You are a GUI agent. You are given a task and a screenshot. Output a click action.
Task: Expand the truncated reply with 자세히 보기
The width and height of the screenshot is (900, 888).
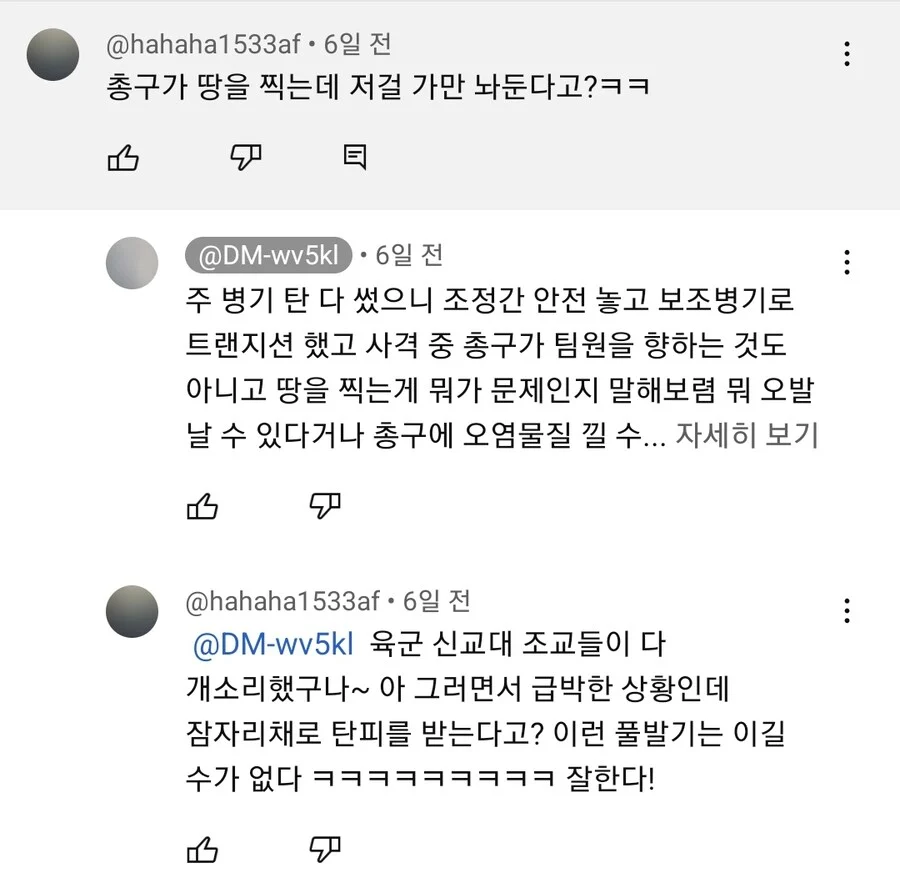click(x=747, y=436)
